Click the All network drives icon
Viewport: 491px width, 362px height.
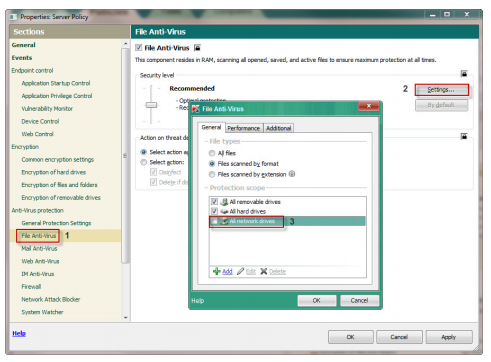coord(224,221)
